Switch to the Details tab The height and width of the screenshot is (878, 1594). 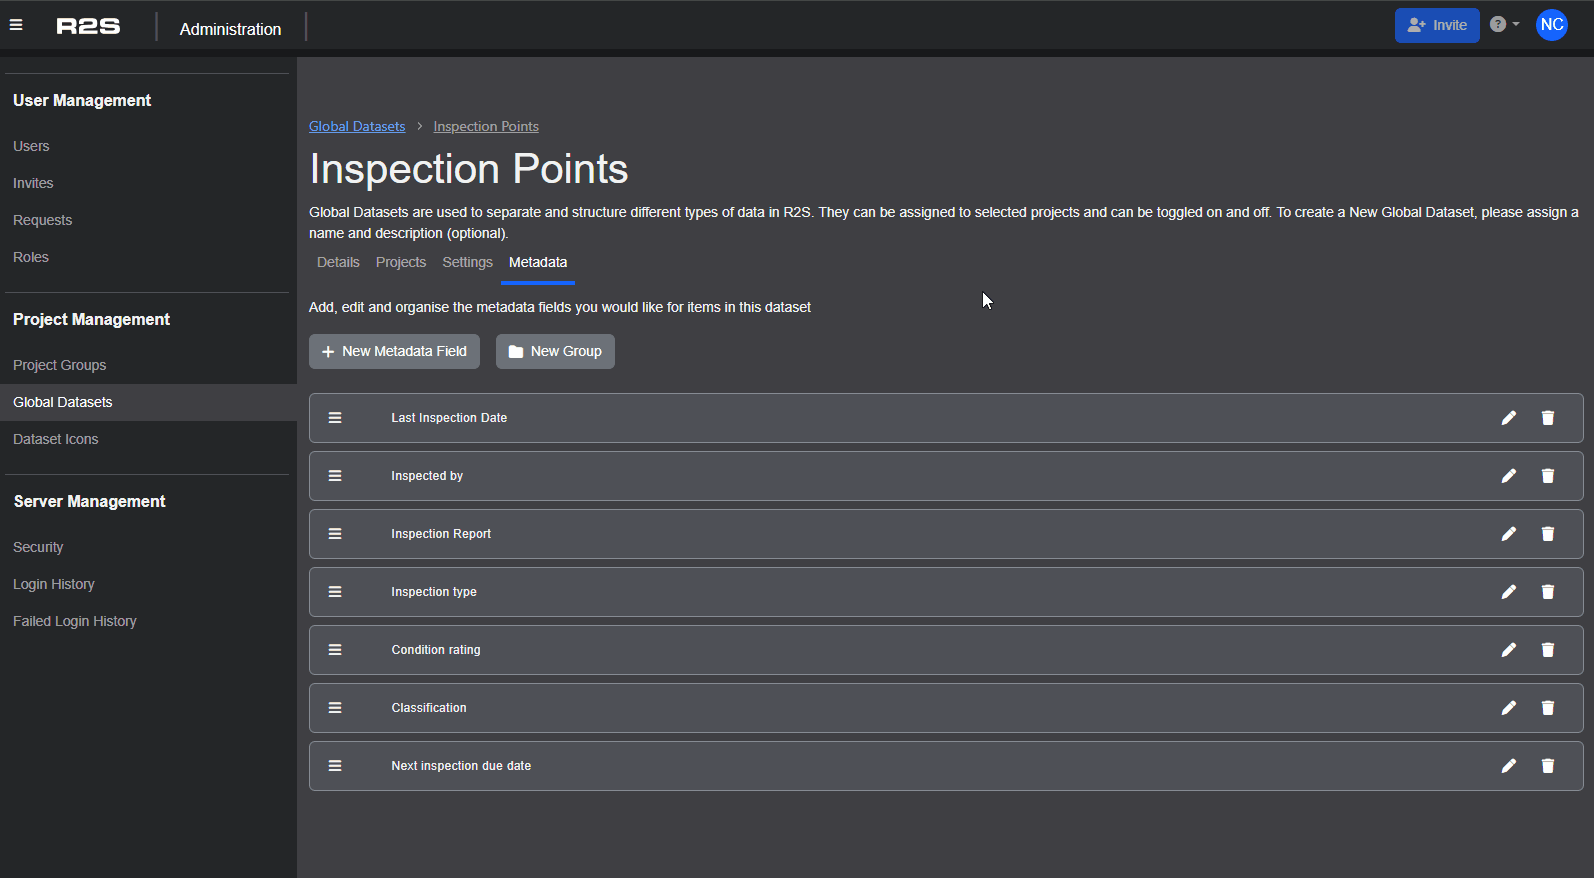338,262
